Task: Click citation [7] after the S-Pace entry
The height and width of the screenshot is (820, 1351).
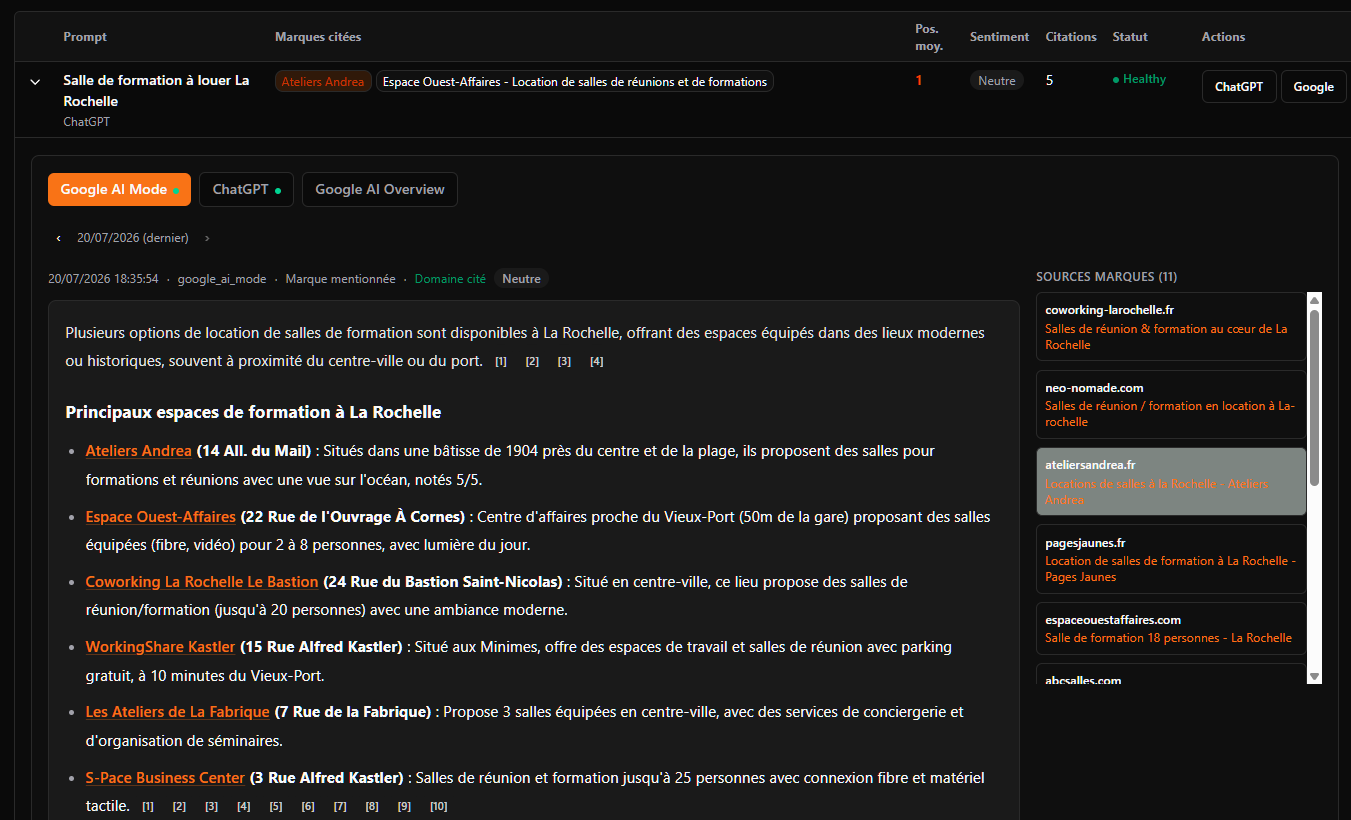Action: click(340, 806)
